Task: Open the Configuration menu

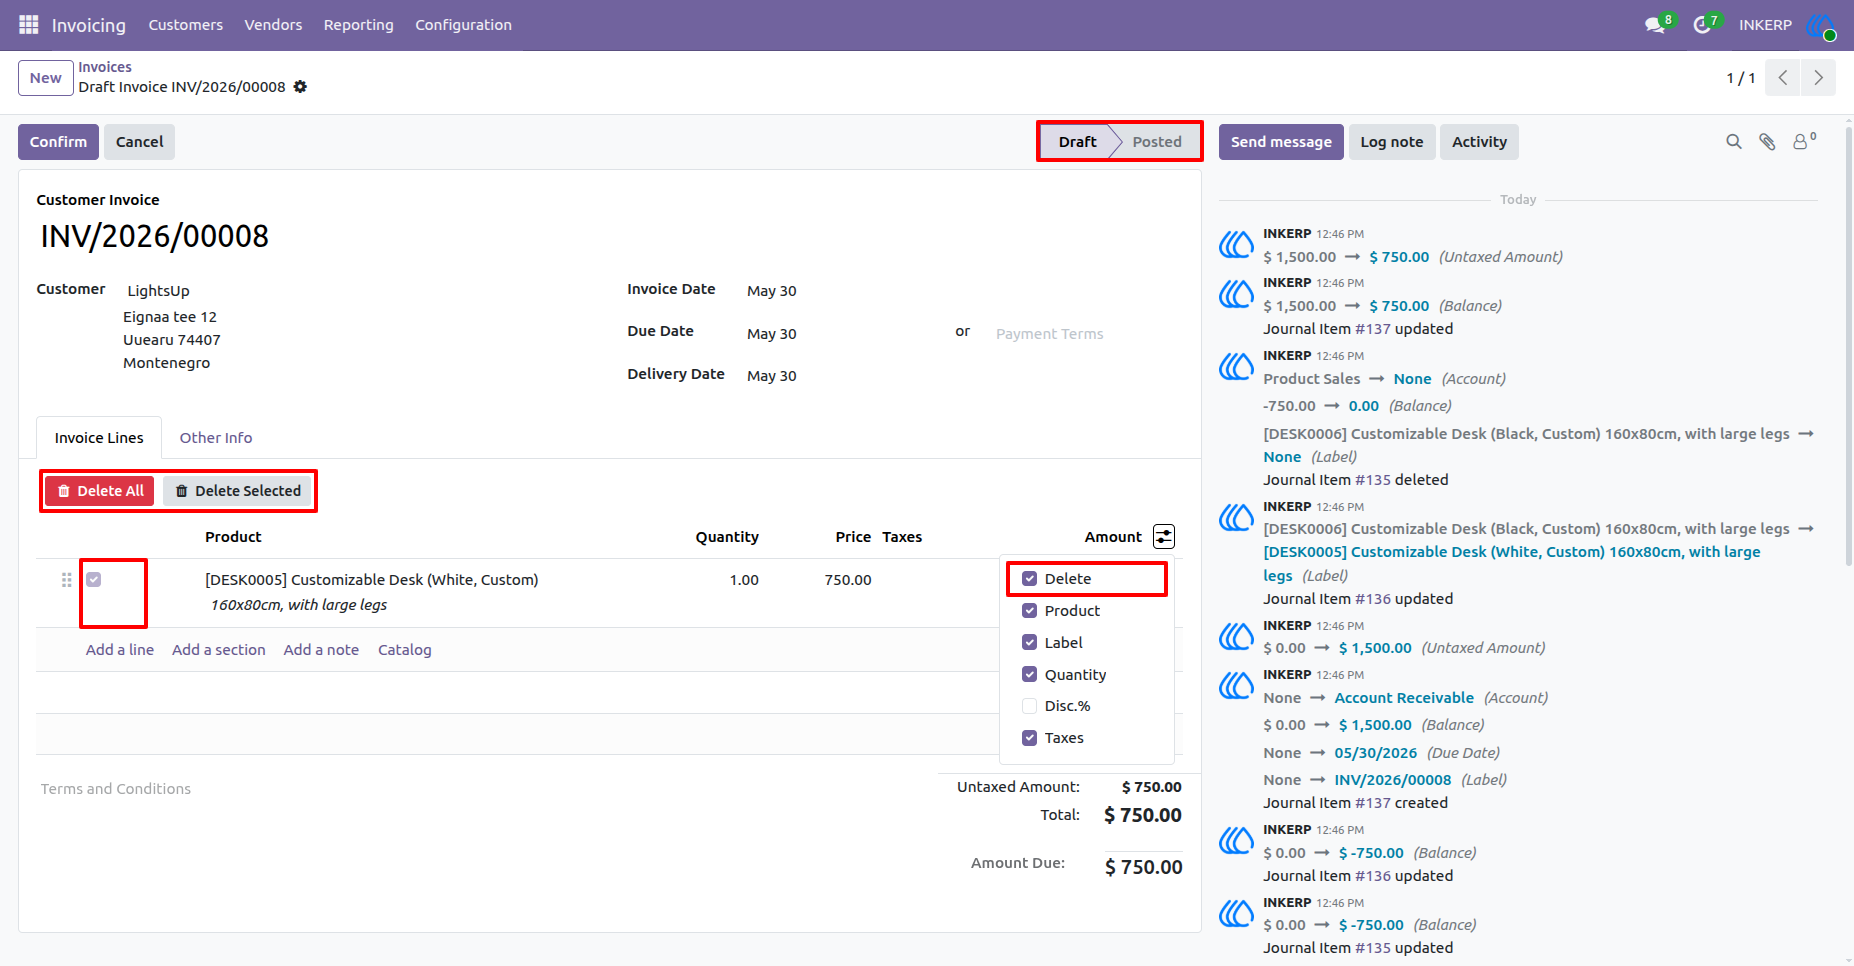Action: (463, 25)
